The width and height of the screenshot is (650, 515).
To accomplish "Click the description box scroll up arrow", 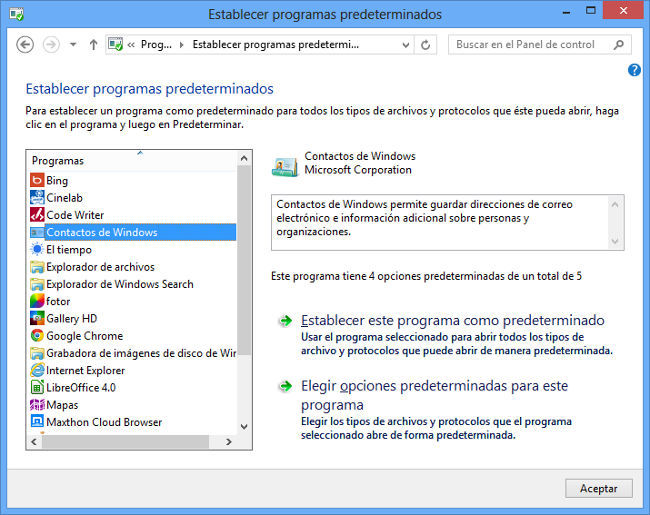I will 615,204.
